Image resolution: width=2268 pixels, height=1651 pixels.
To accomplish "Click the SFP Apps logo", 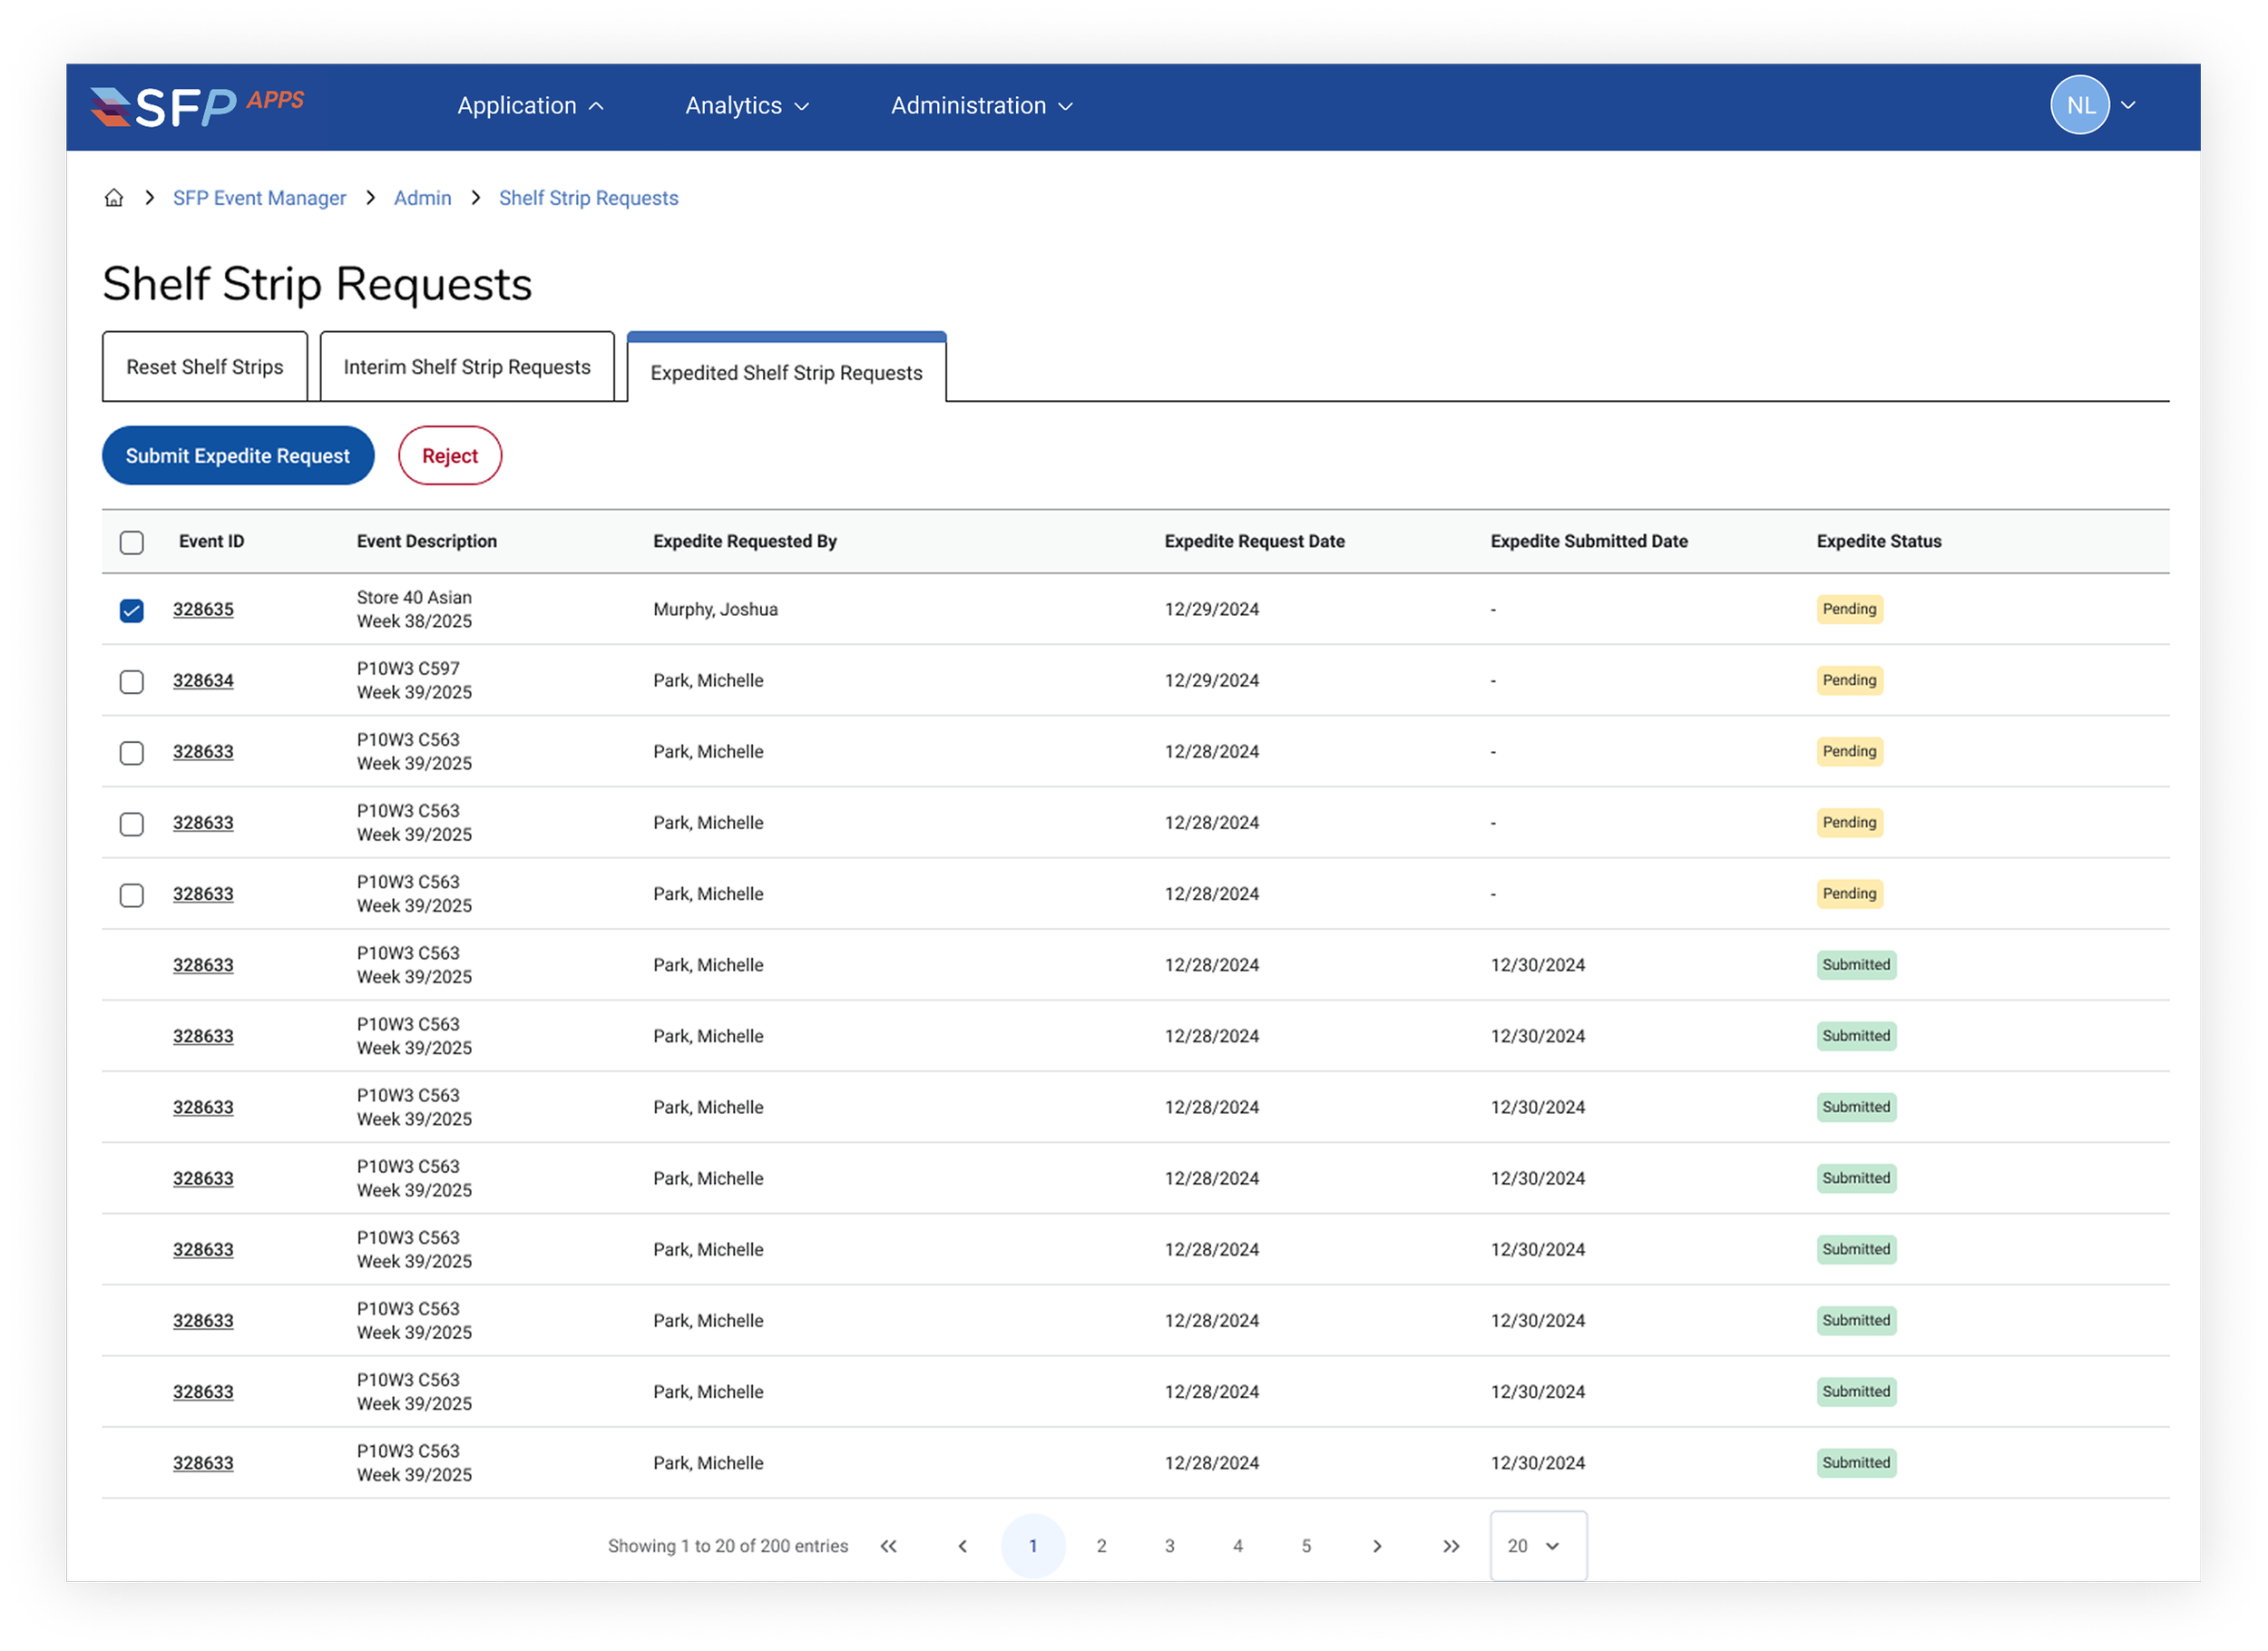I will 197,106.
